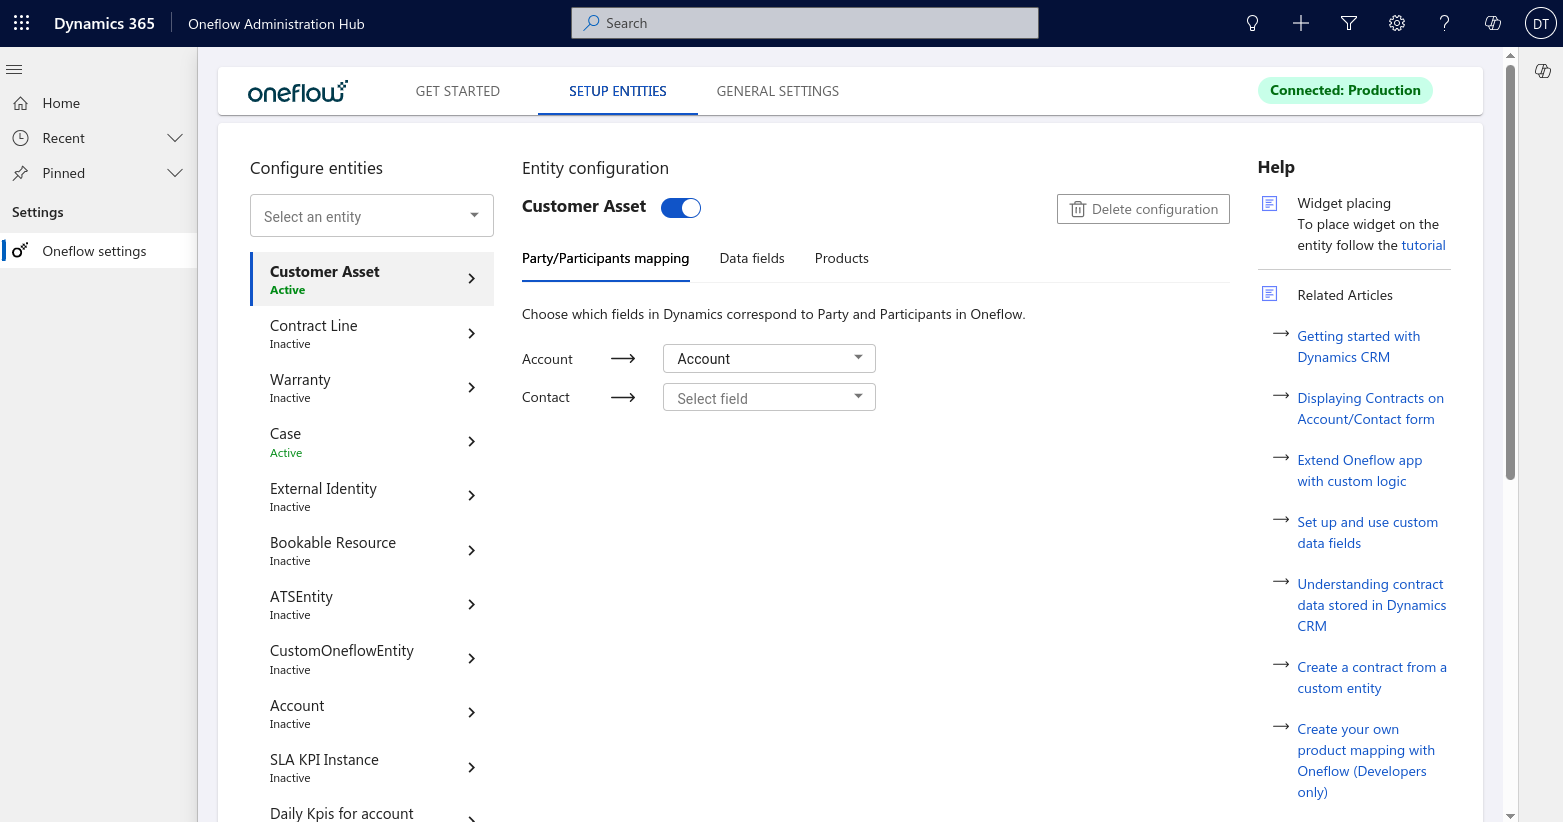Open the lightbulb assistant icon

(x=1252, y=23)
